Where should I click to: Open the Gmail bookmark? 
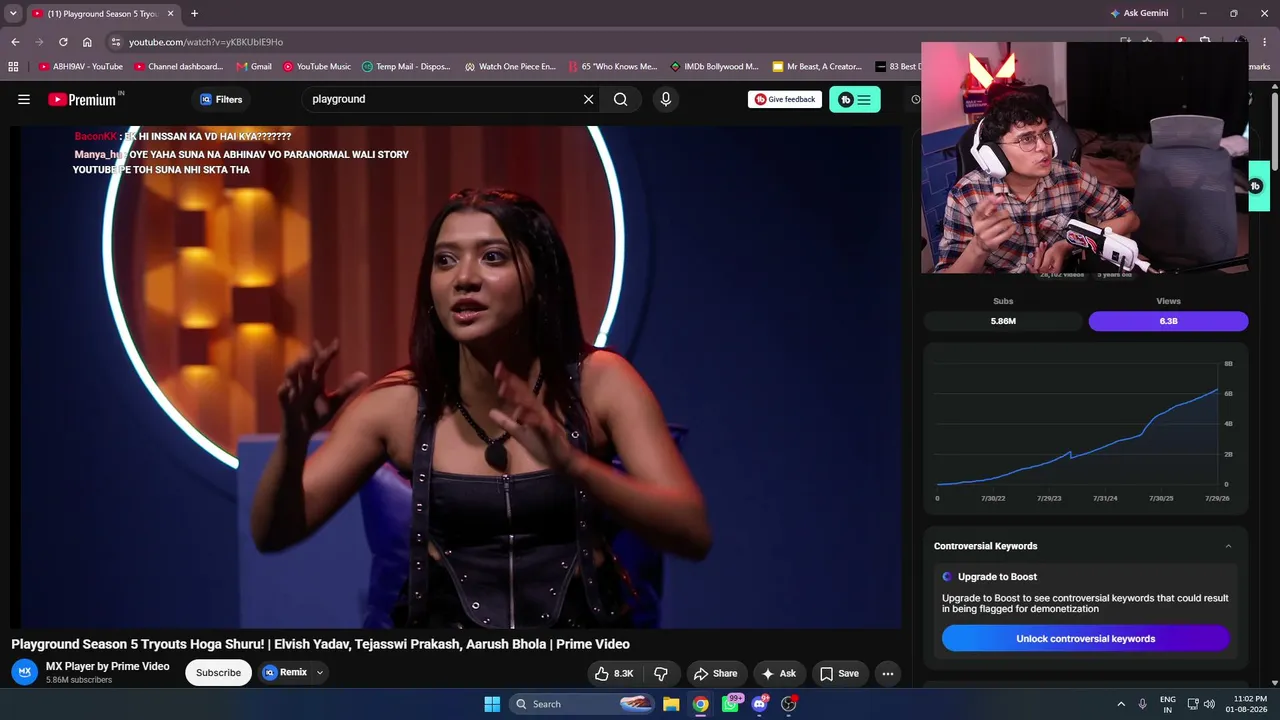pos(254,67)
